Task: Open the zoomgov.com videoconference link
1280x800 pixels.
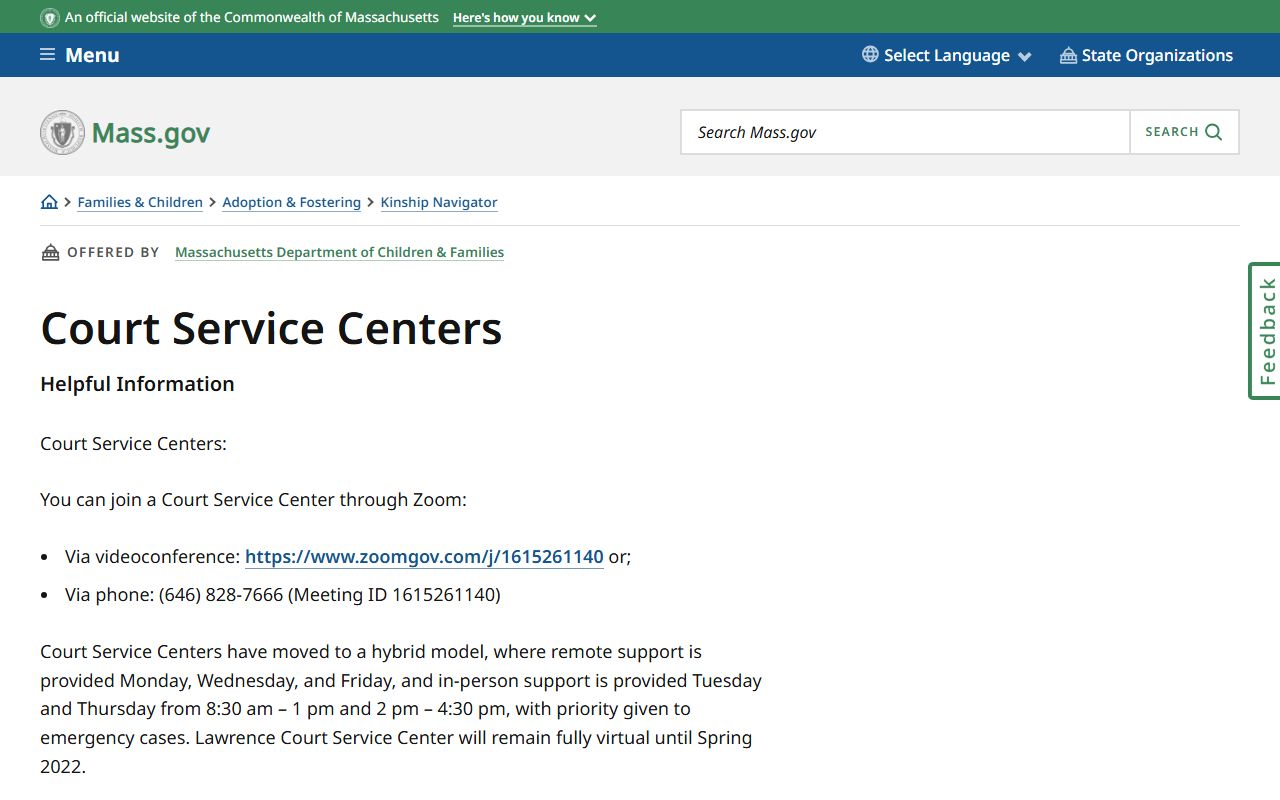Action: pos(424,557)
